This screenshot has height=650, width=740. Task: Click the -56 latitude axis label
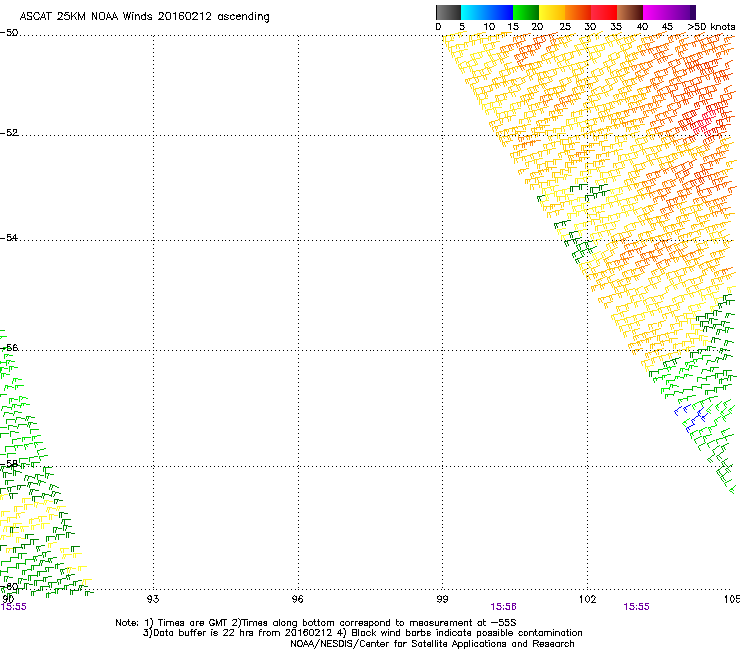click(9, 347)
